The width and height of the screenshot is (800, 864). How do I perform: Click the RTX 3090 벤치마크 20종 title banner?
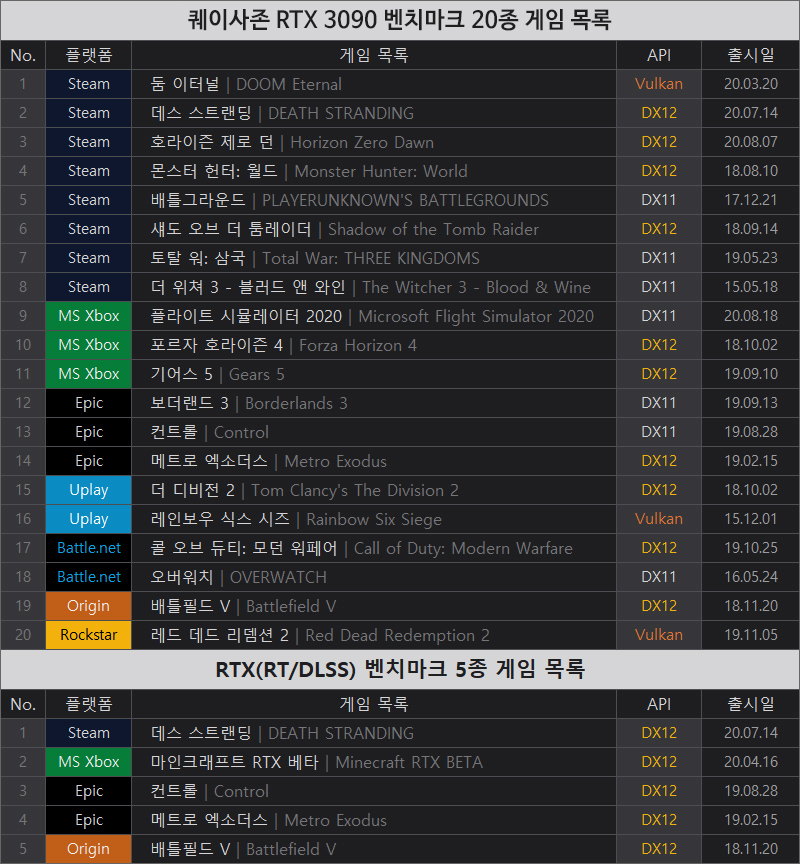pos(400,20)
